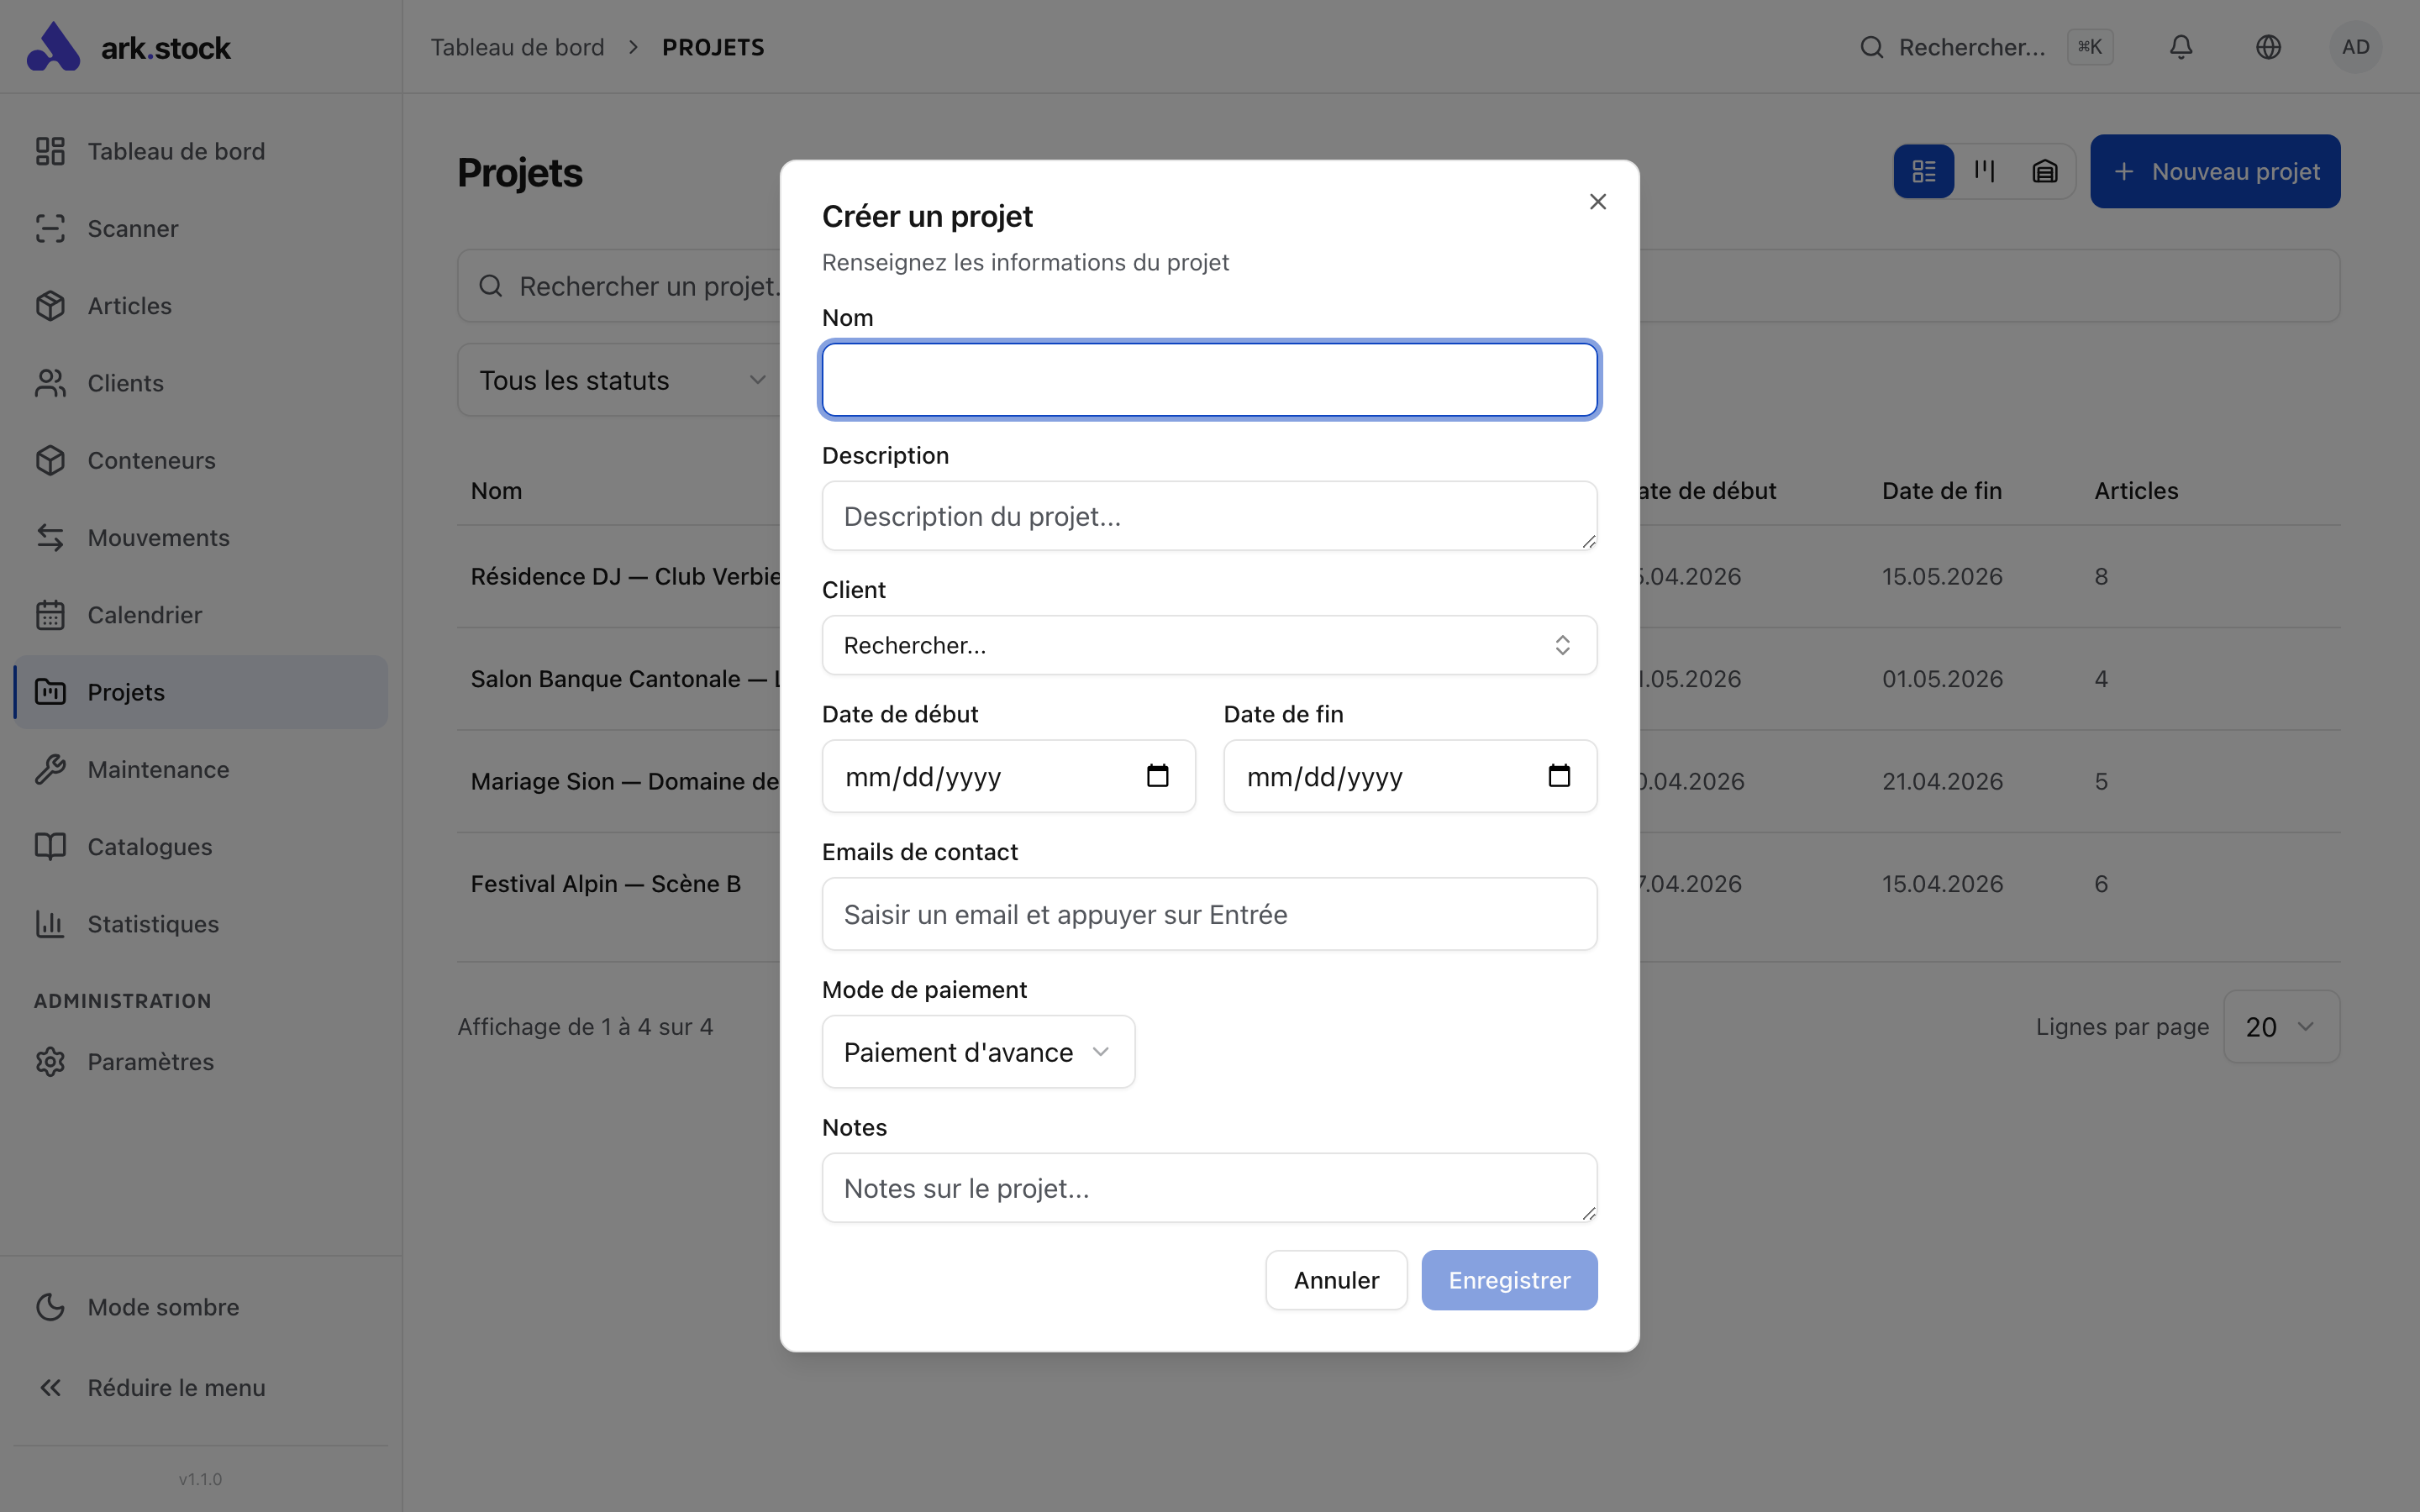2420x1512 pixels.
Task: Open the Maintenance sidebar item
Action: pyautogui.click(x=158, y=769)
